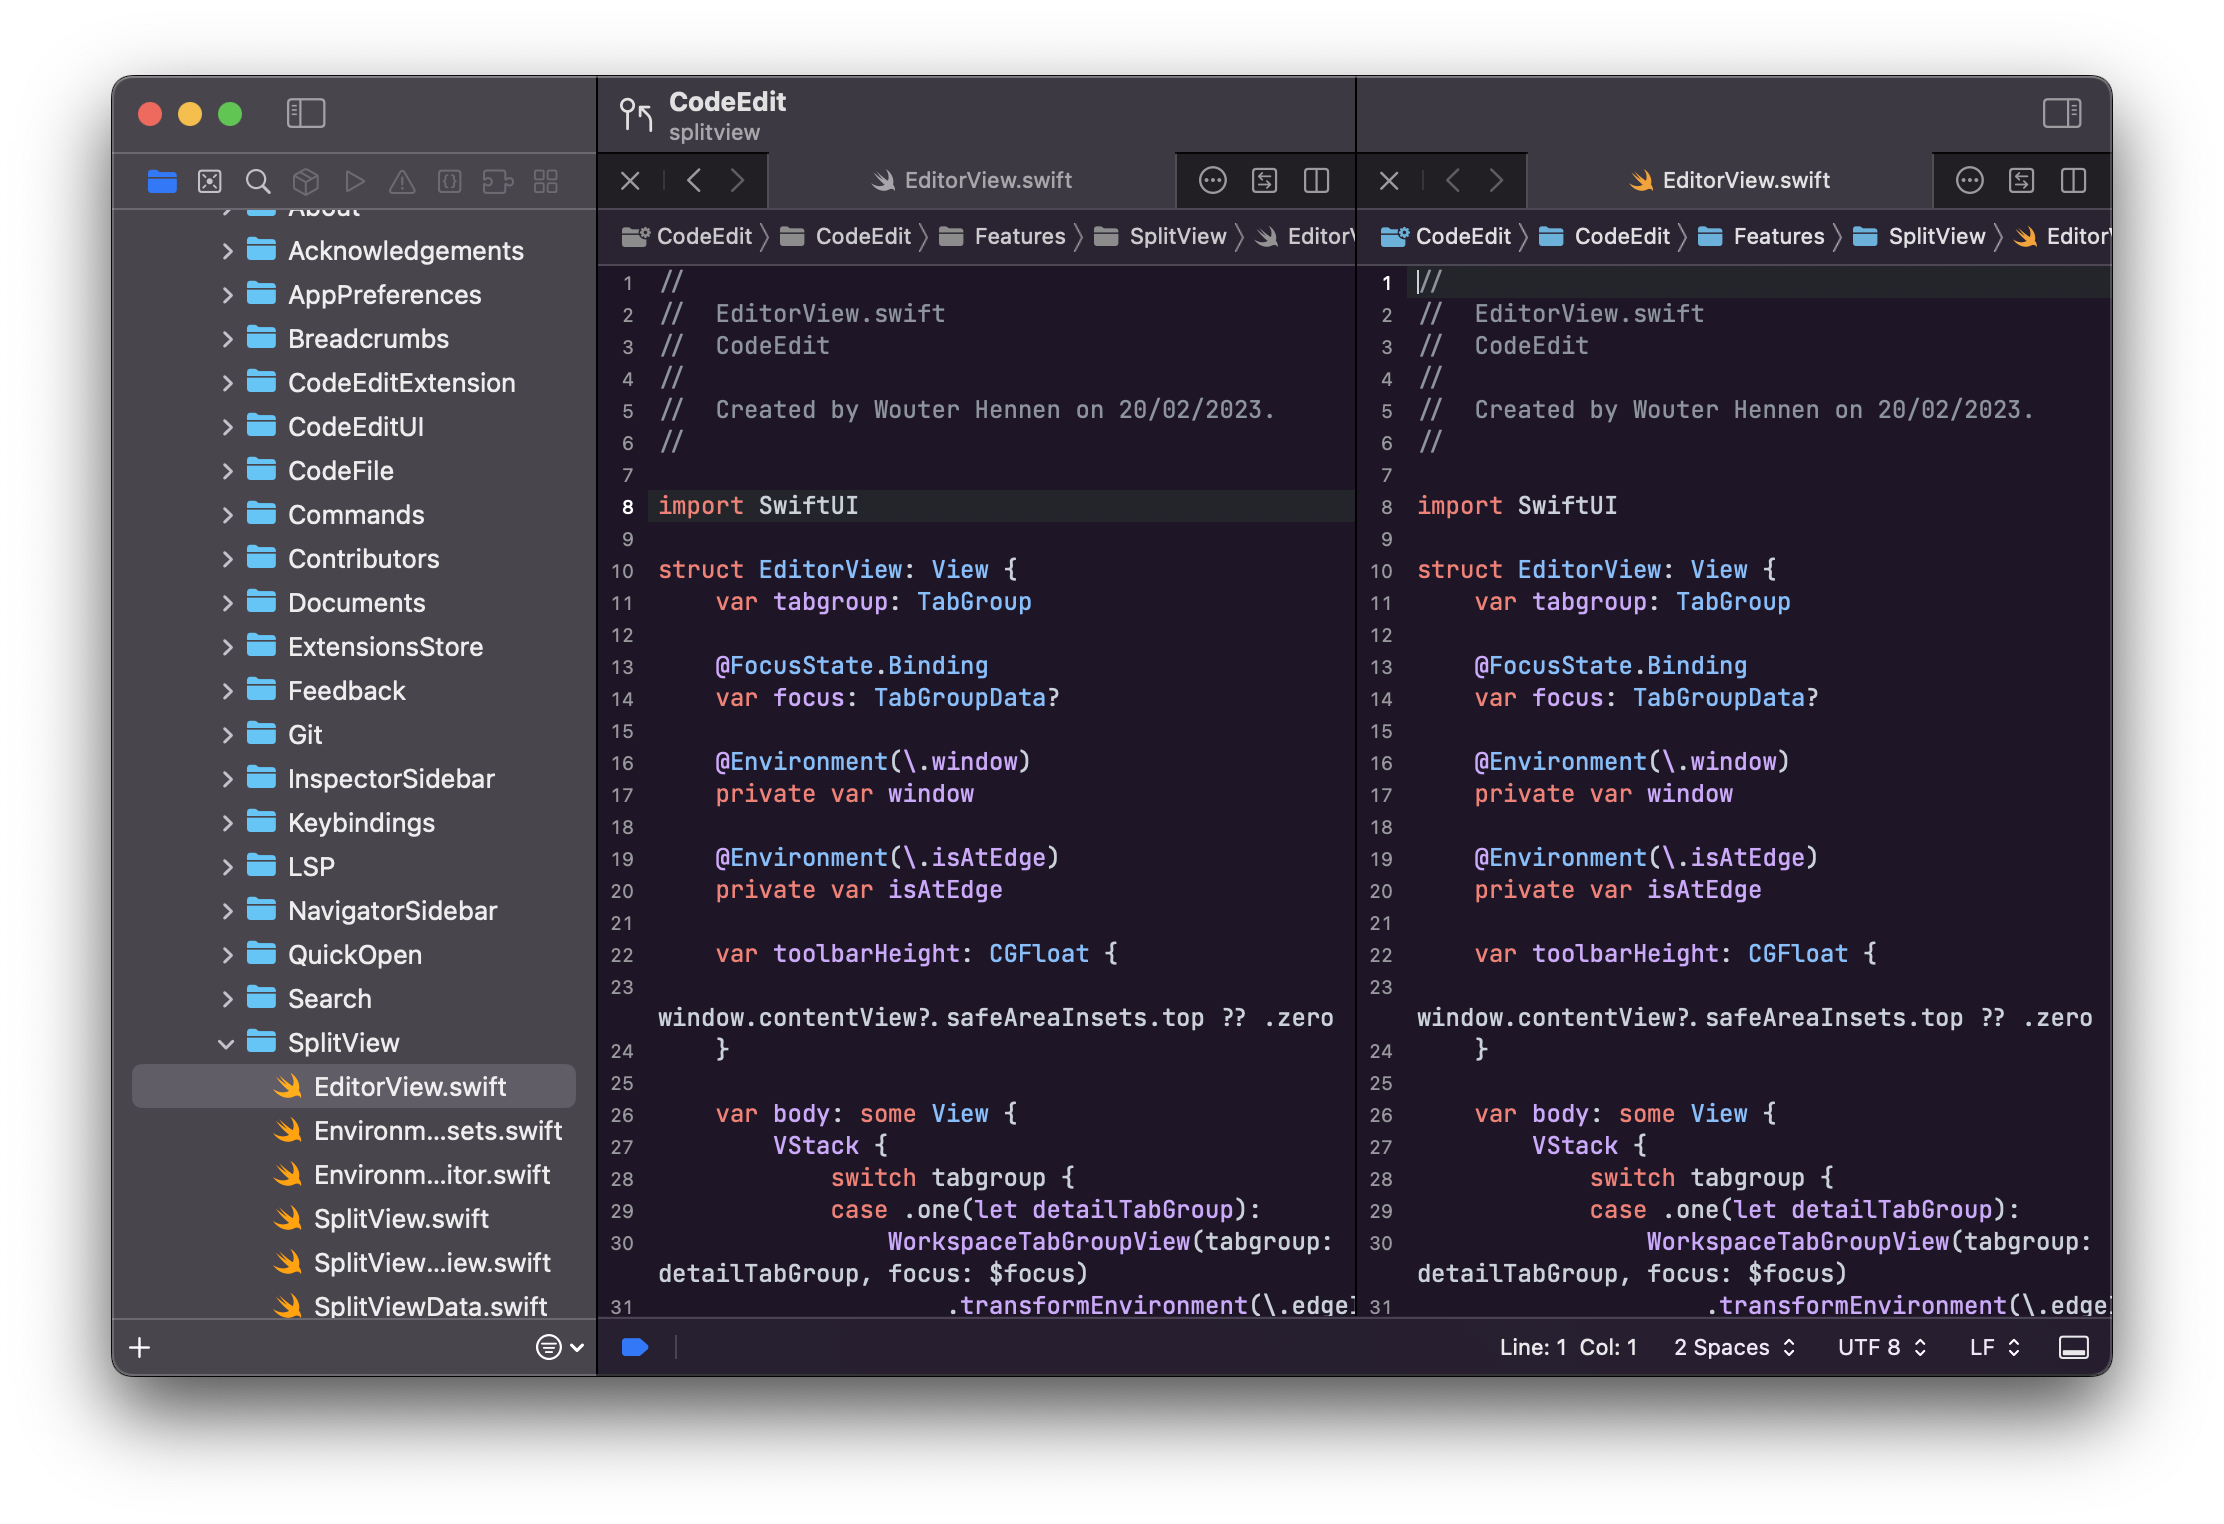
Task: Click root CodeEdit in right breadcrumb
Action: coord(1445,236)
